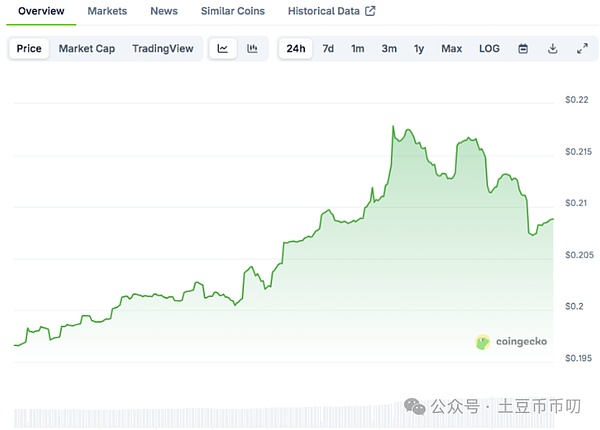Image resolution: width=600 pixels, height=430 pixels.
Task: Switch to candlestick chart icon
Action: pos(252,48)
